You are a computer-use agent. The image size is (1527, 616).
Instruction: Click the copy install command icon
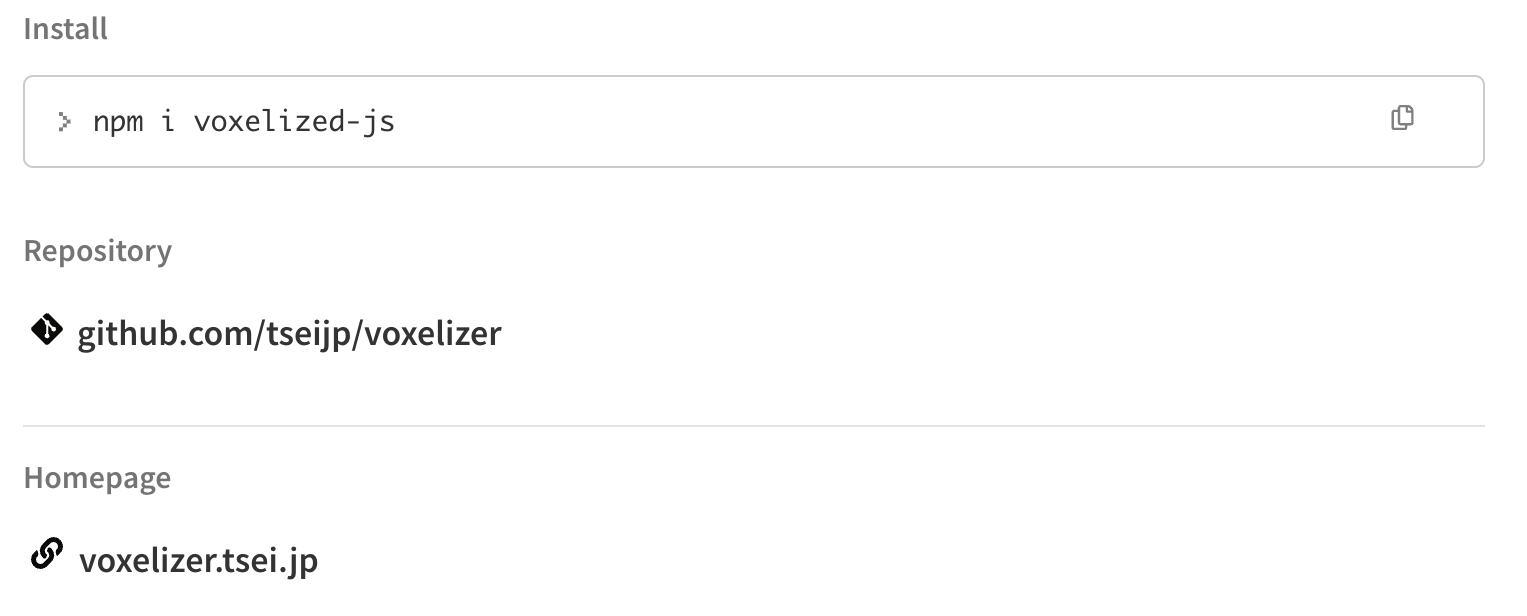pyautogui.click(x=1402, y=118)
